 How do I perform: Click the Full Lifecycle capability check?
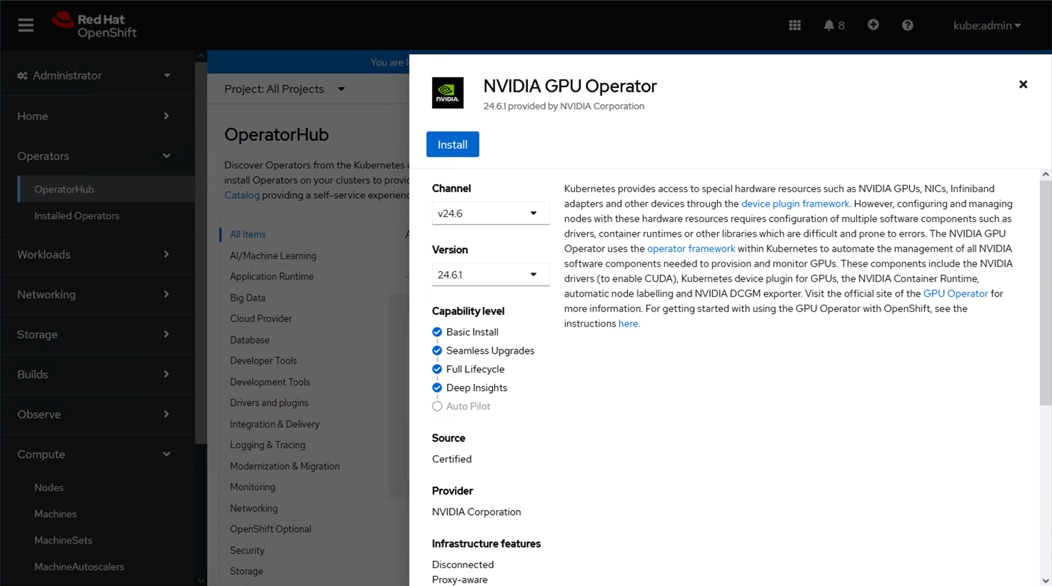click(x=437, y=369)
